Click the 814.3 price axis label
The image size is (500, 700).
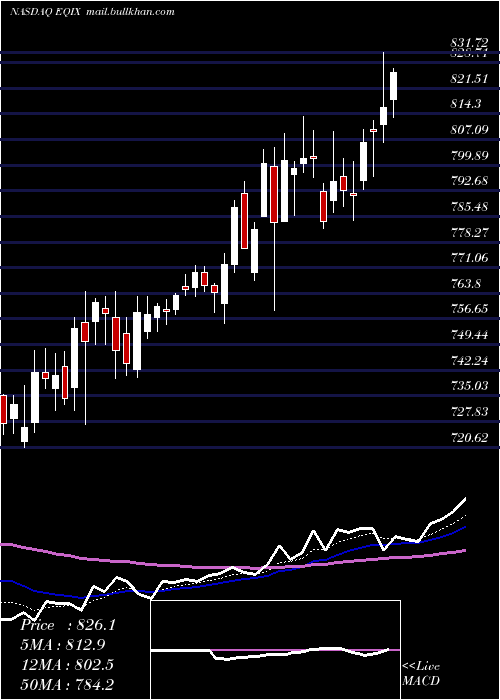tap(466, 104)
